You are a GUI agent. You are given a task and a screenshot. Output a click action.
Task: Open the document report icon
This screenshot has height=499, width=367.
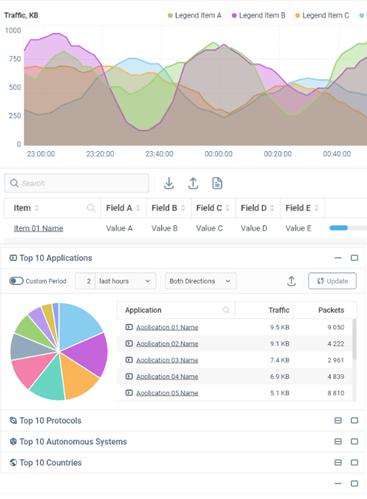point(217,183)
